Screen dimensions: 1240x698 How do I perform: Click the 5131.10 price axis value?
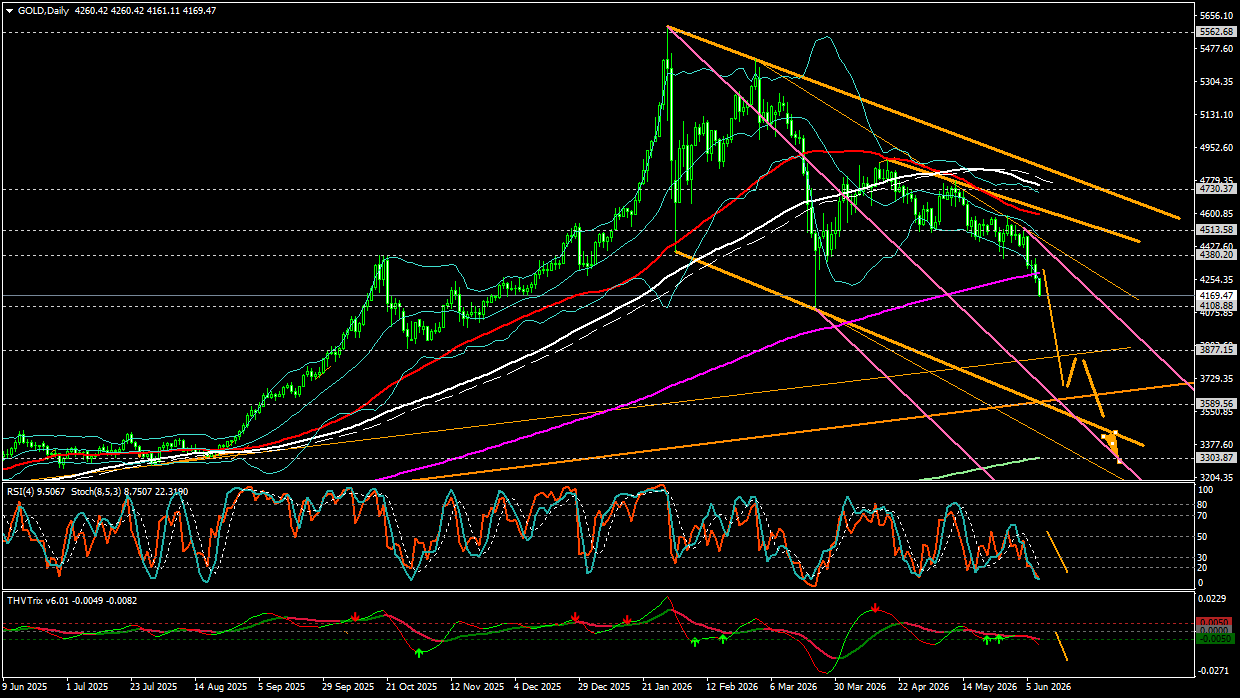tap(1217, 115)
